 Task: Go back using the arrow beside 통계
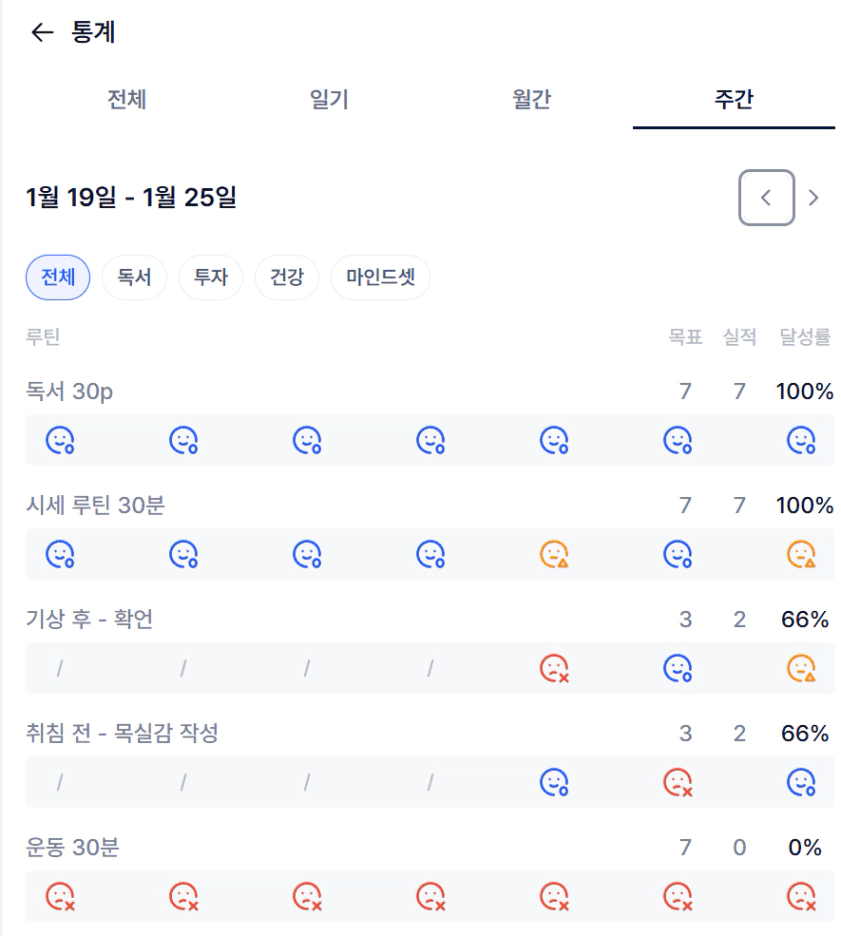click(x=41, y=33)
